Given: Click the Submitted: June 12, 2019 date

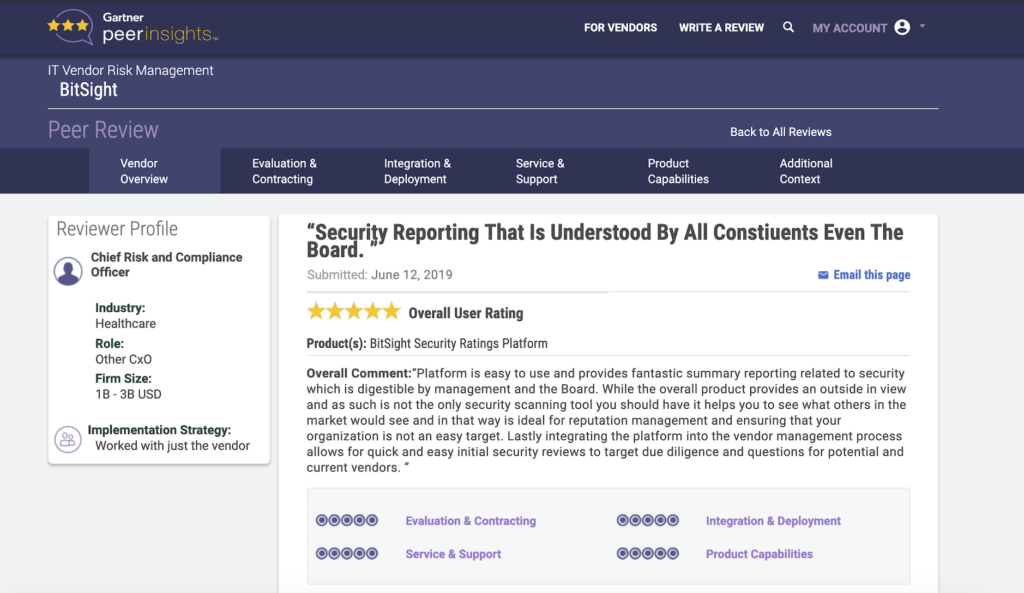Looking at the screenshot, I should pos(379,275).
